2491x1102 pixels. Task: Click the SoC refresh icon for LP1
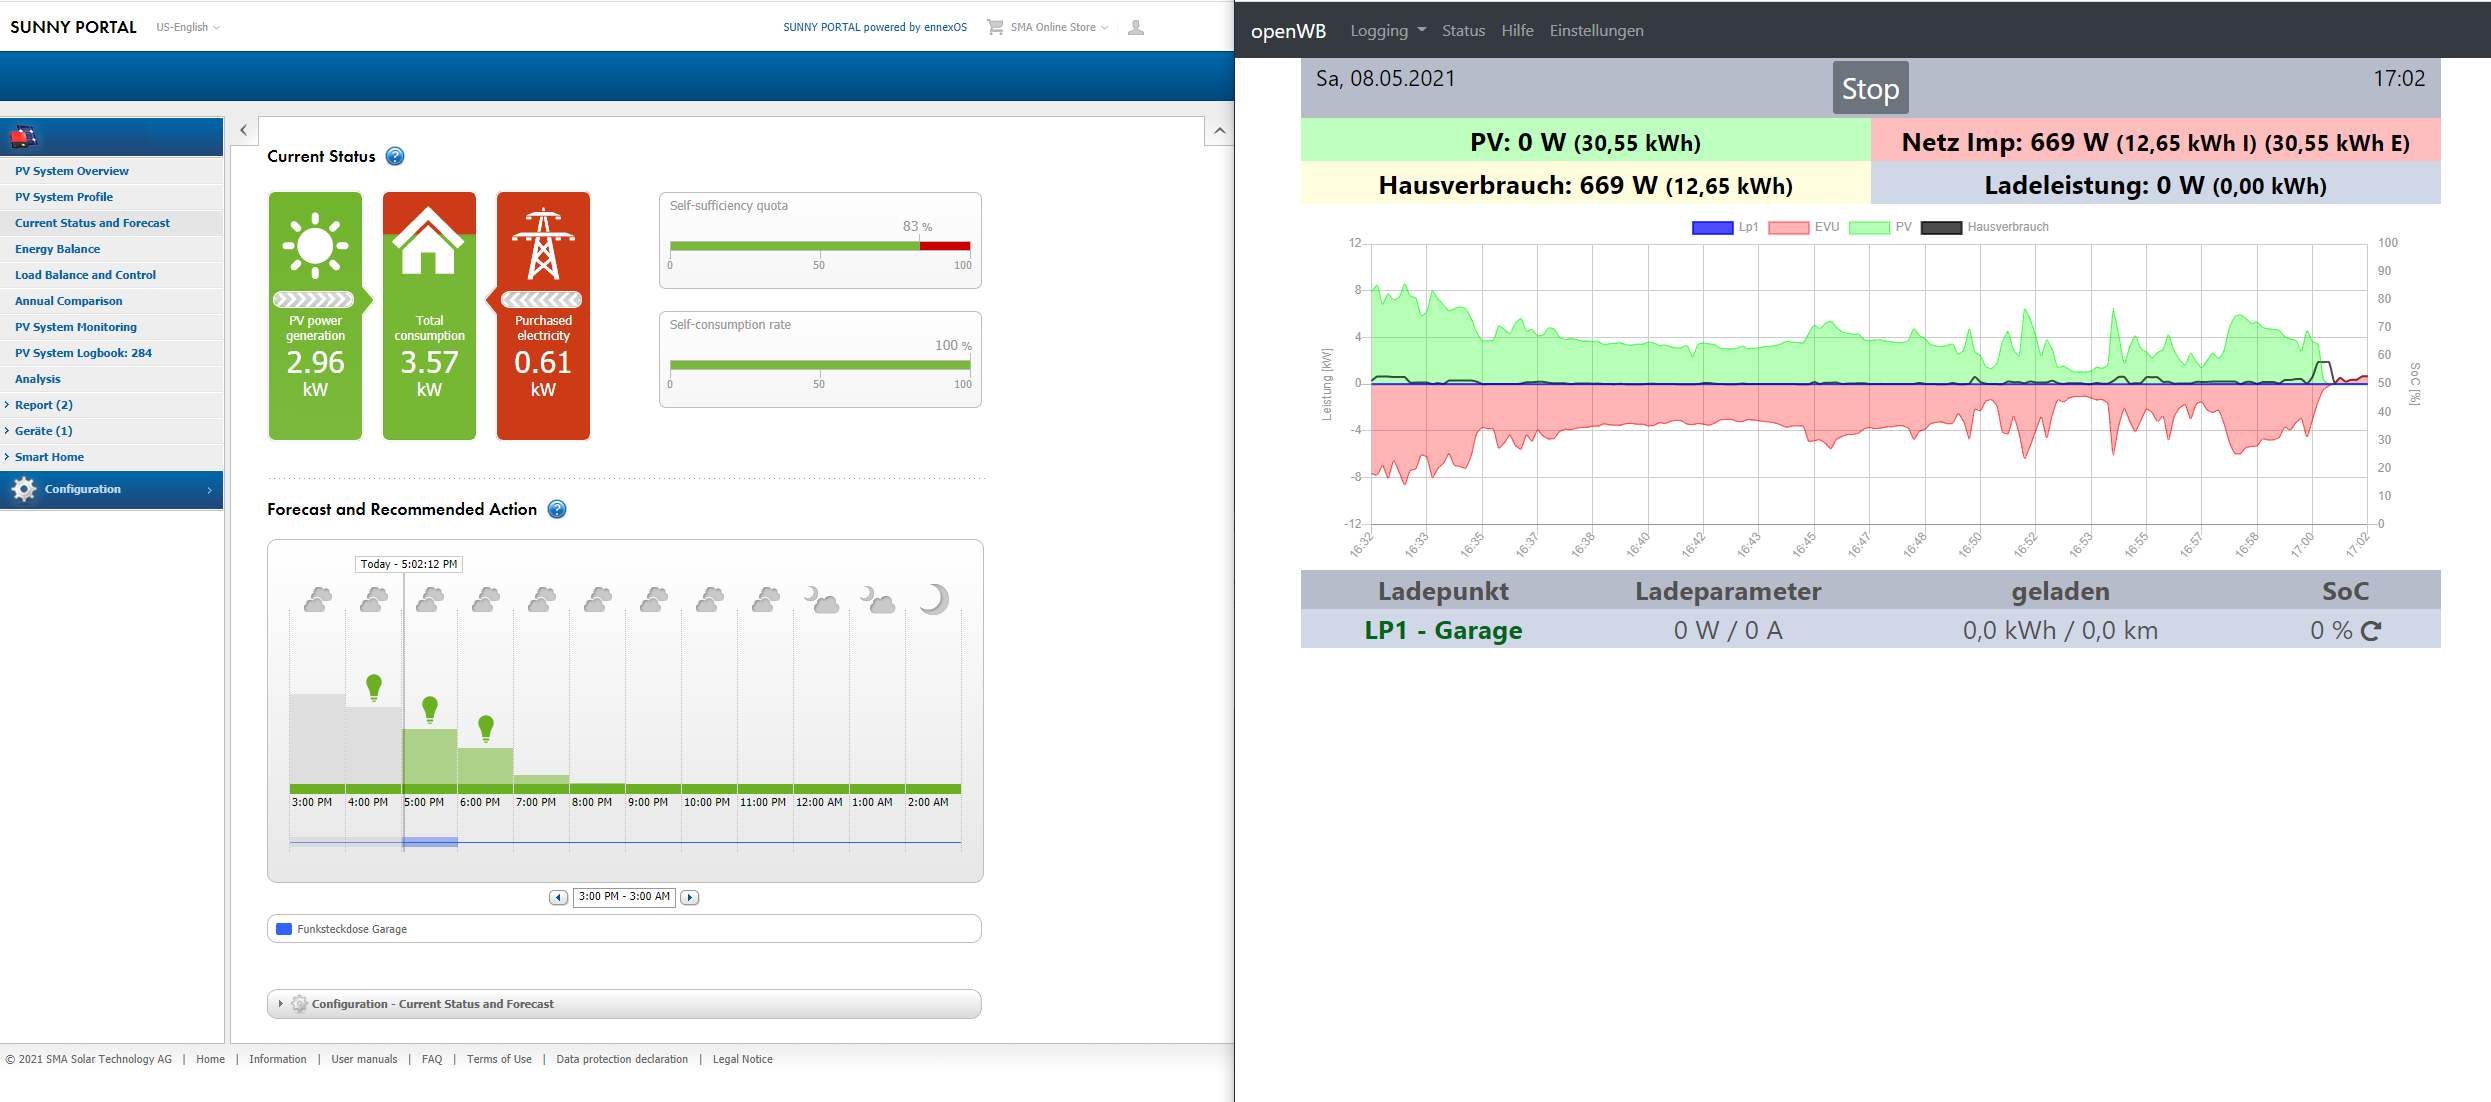(2371, 631)
